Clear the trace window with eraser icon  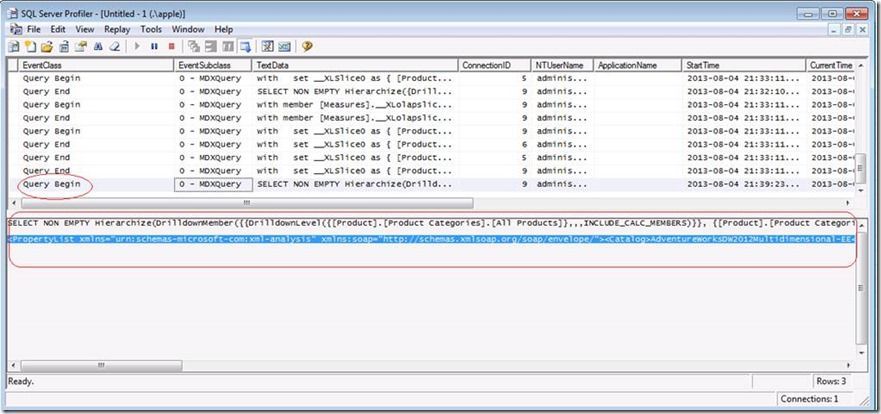click(x=115, y=46)
